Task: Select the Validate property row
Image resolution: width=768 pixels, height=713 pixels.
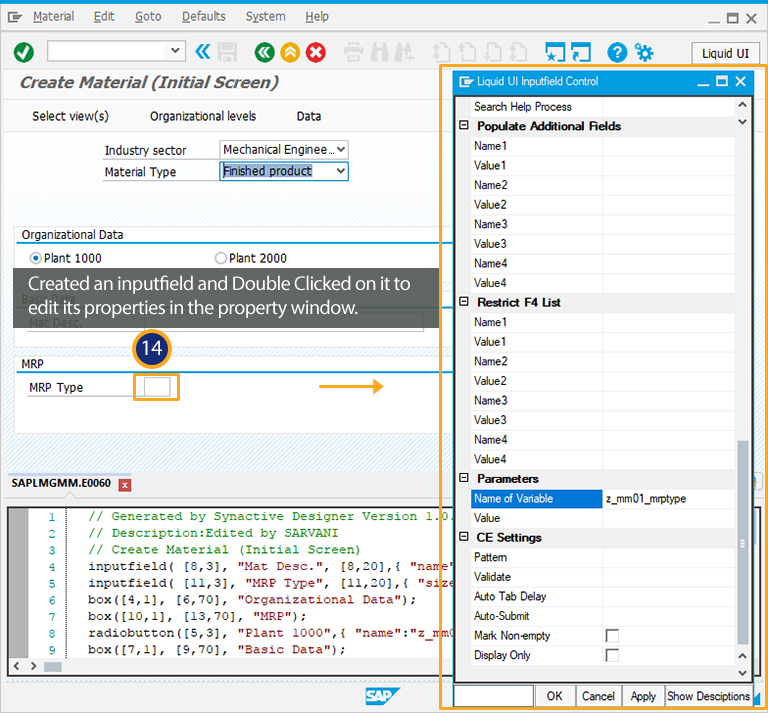Action: 603,577
